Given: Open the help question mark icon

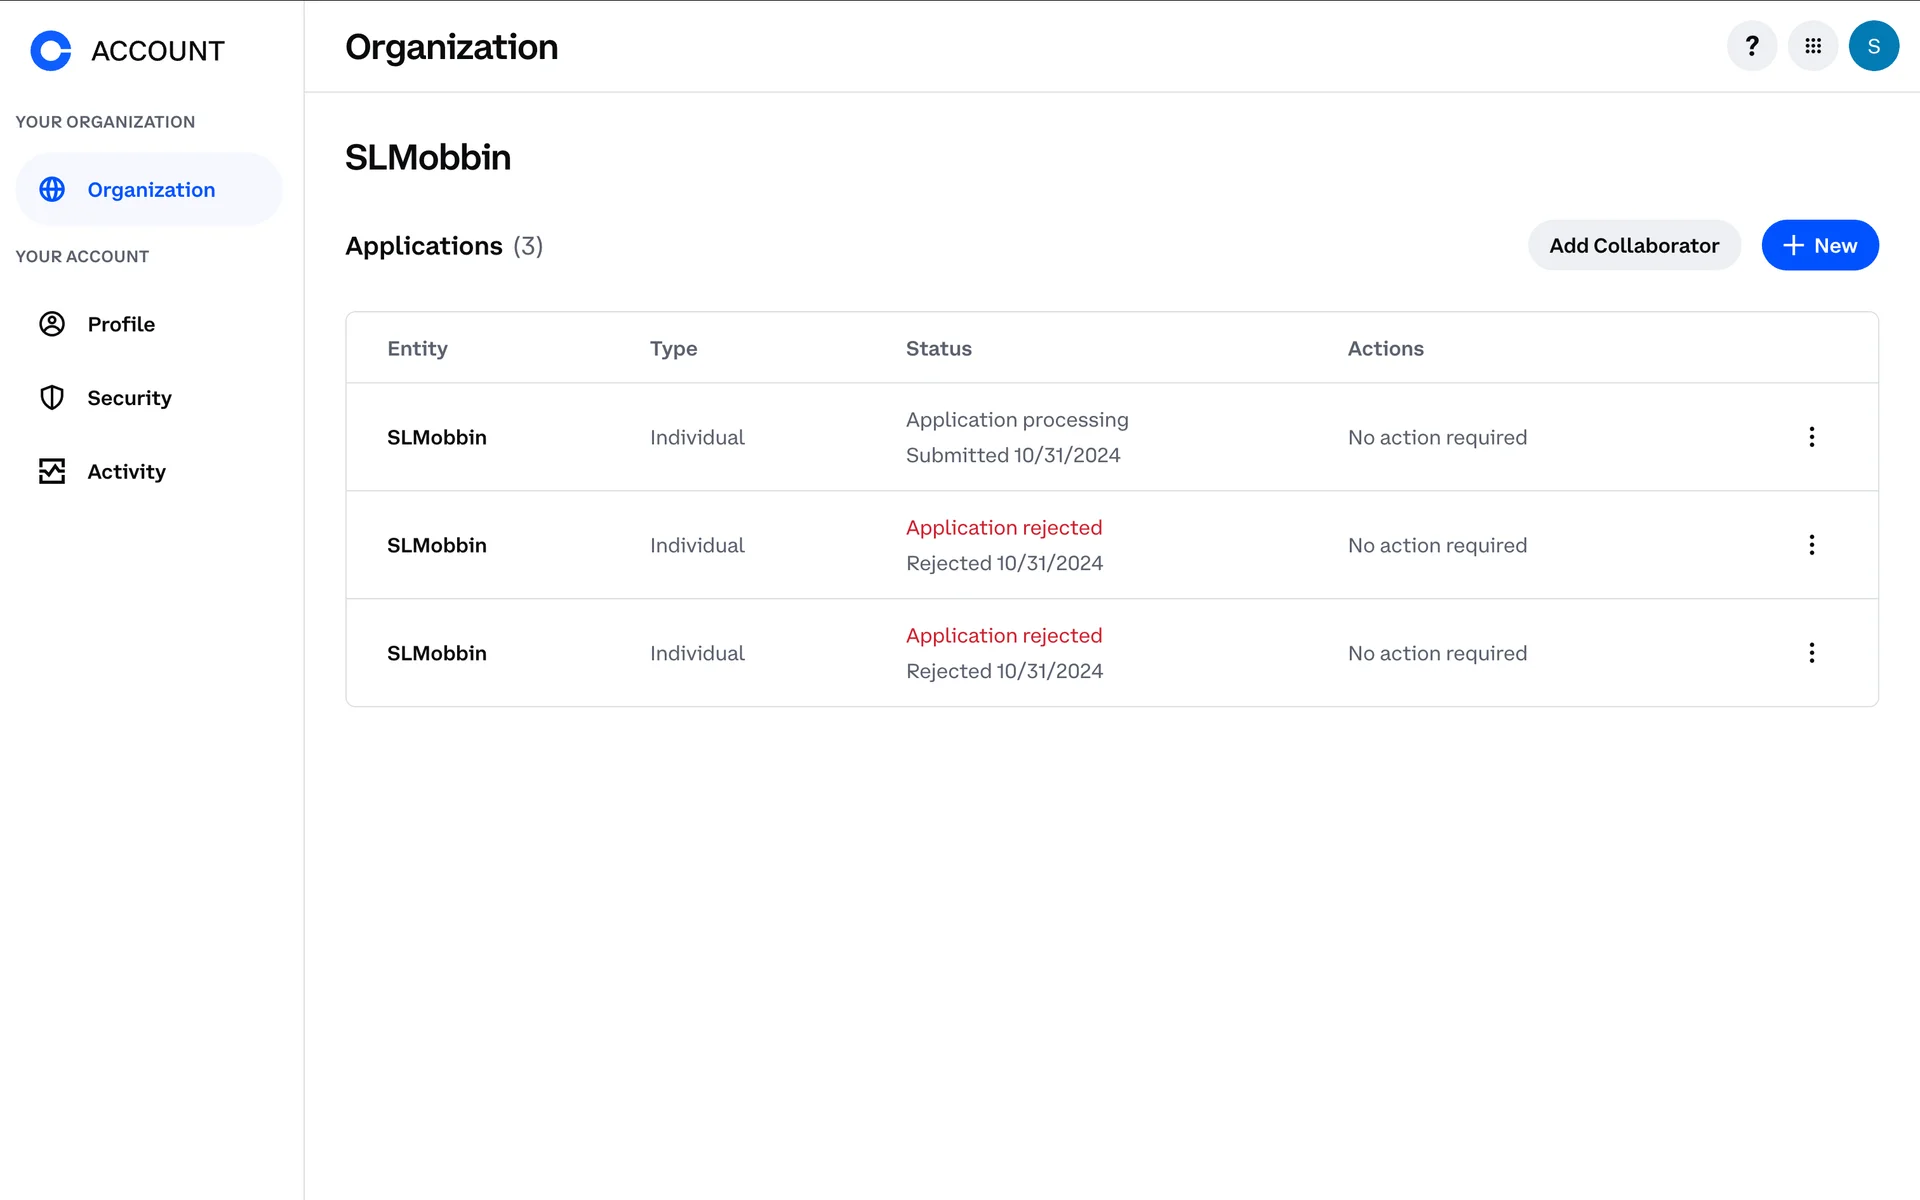Looking at the screenshot, I should click(x=1751, y=46).
